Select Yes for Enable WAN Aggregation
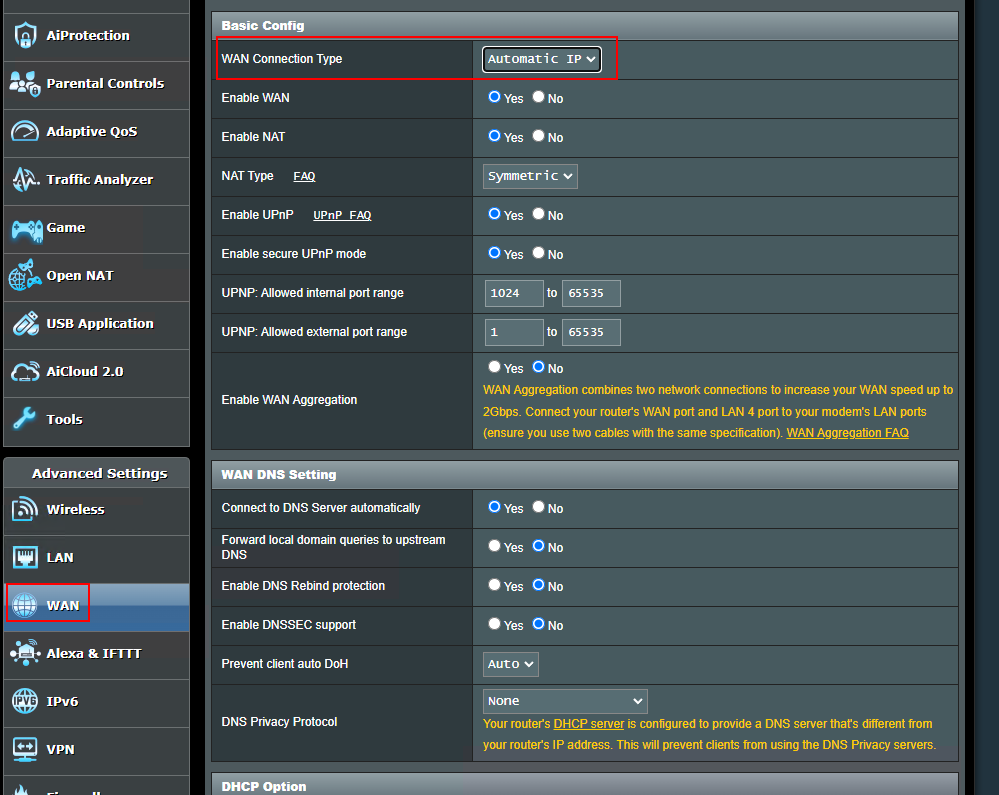Image resolution: width=999 pixels, height=795 pixels. pyautogui.click(x=494, y=367)
